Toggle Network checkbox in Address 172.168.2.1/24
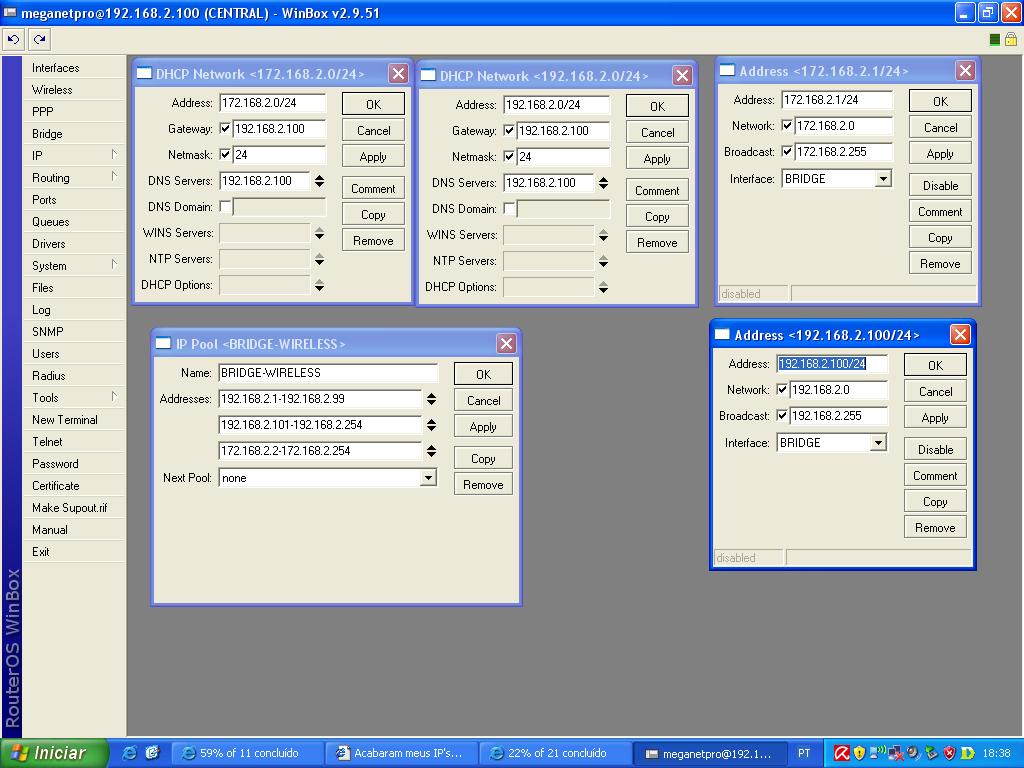The width and height of the screenshot is (1024, 768). tap(787, 126)
